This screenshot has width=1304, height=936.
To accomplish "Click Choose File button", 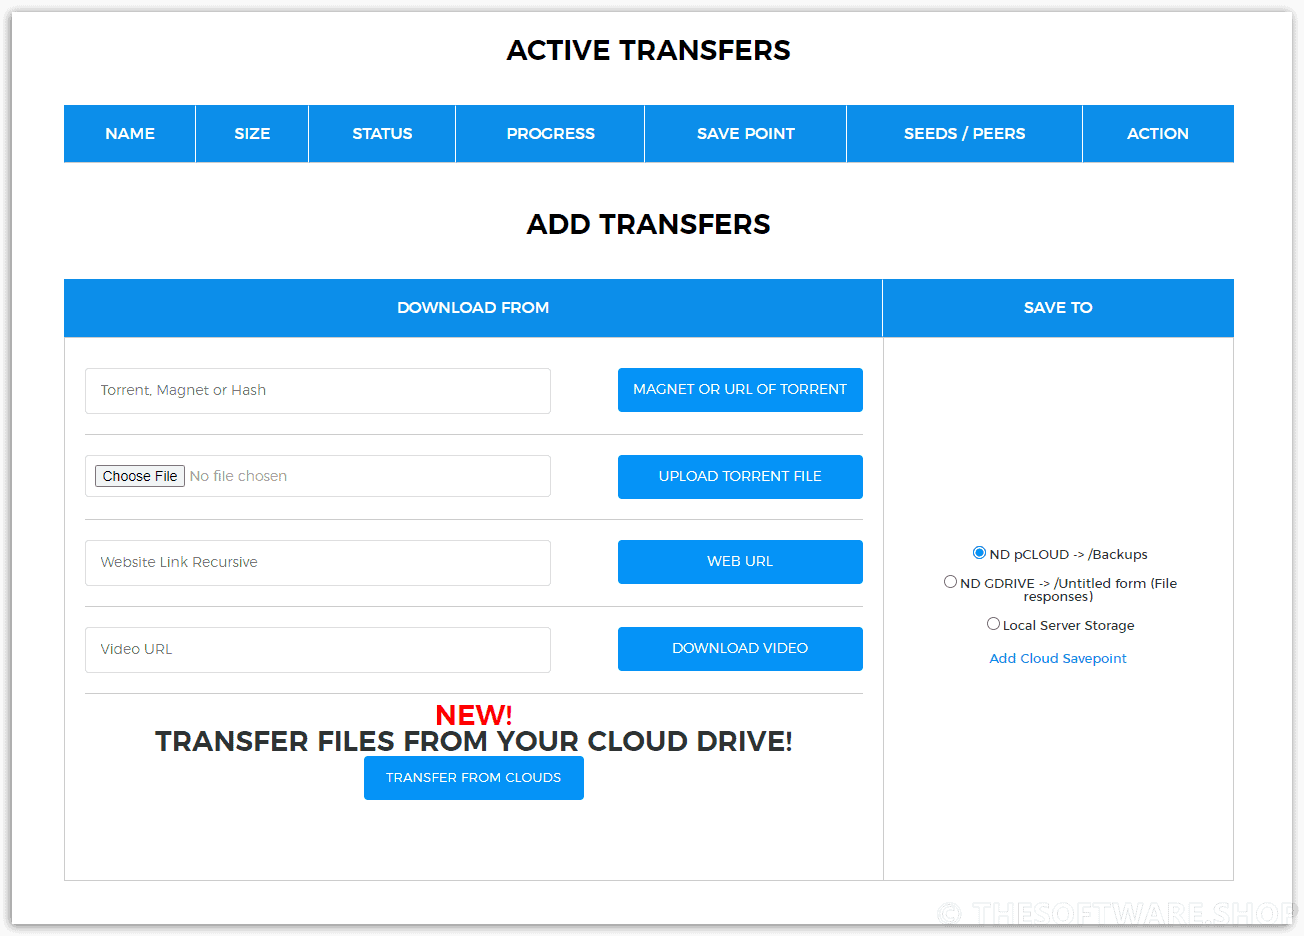I will [x=140, y=476].
